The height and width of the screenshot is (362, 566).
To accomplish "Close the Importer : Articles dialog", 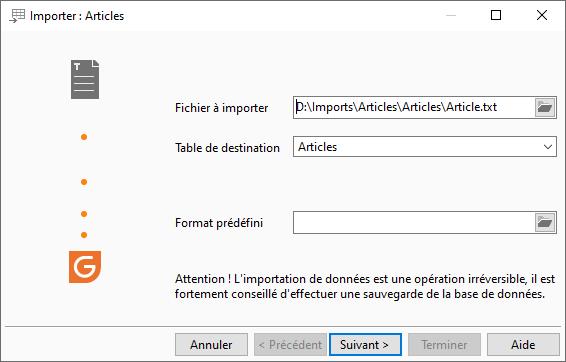I will [542, 15].
